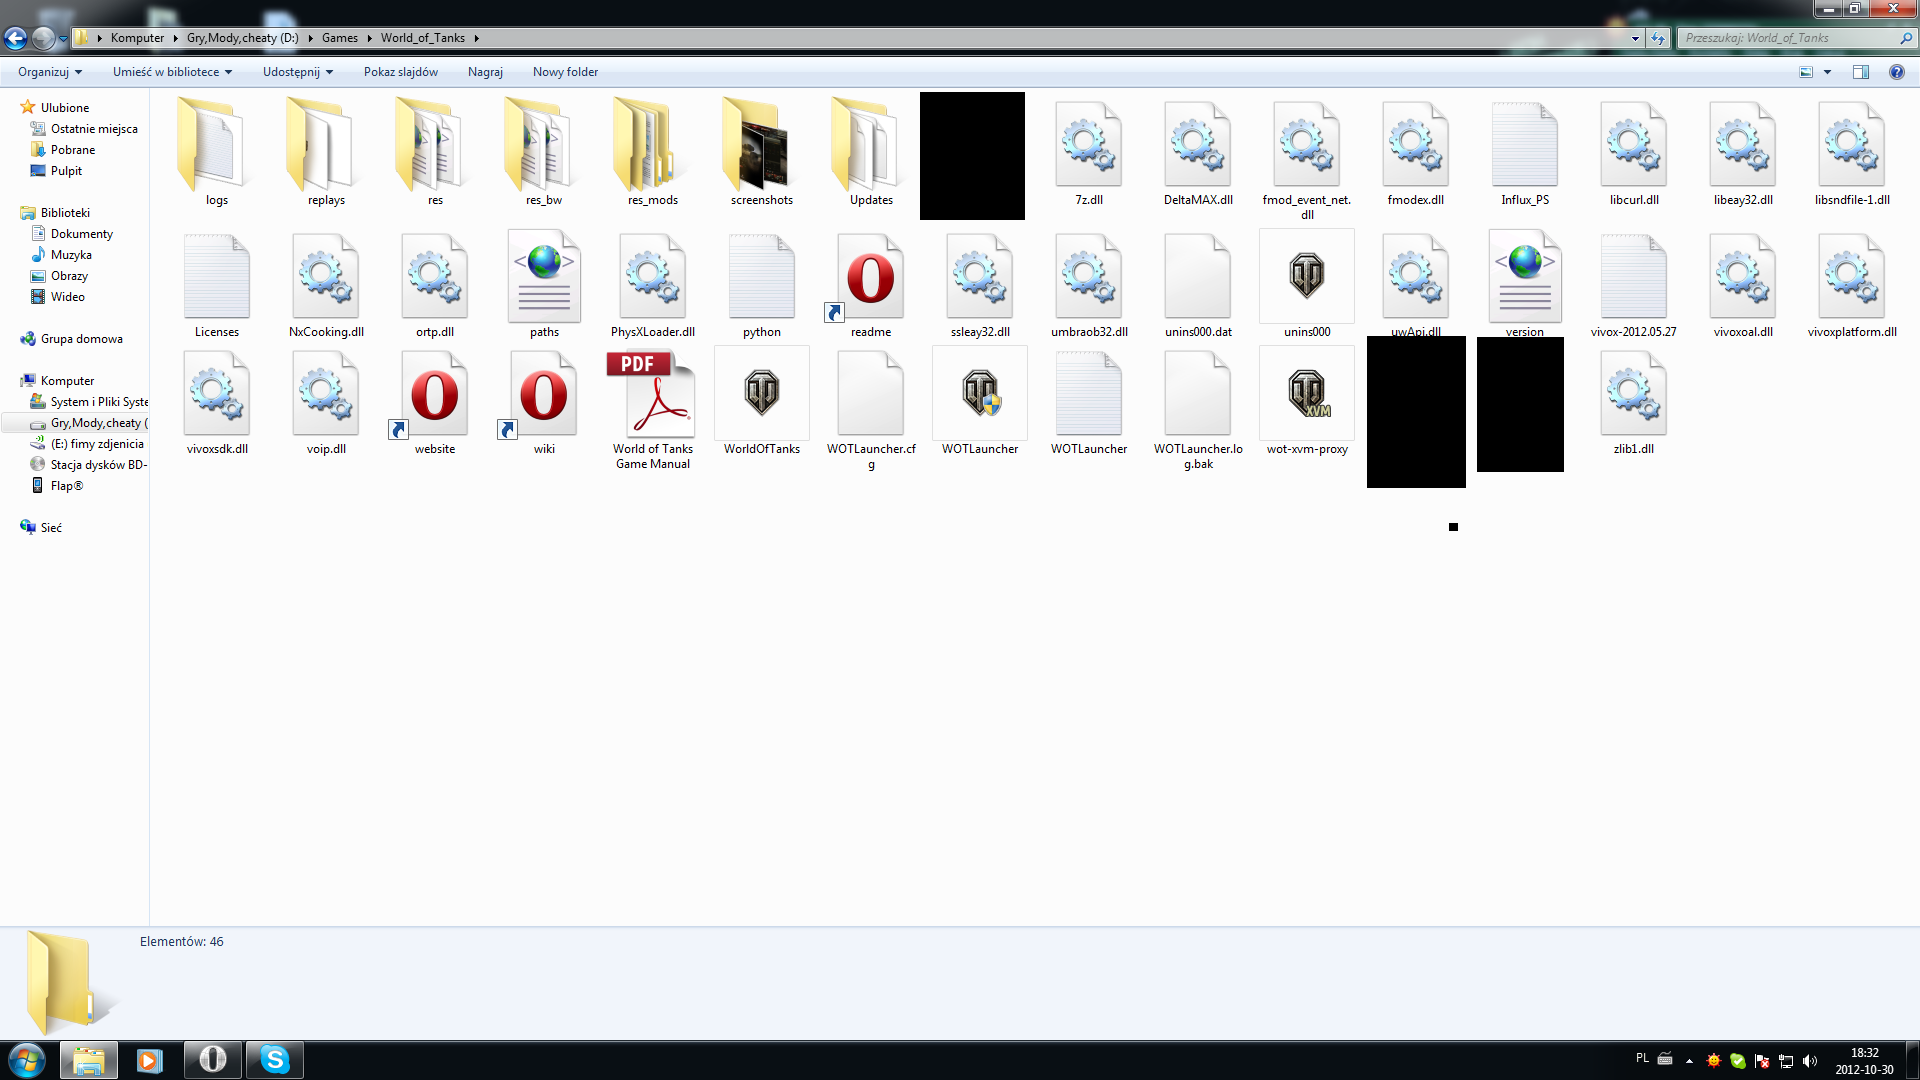This screenshot has height=1080, width=1920.
Task: Open Opera browser from the taskbar
Action: pos(212,1060)
